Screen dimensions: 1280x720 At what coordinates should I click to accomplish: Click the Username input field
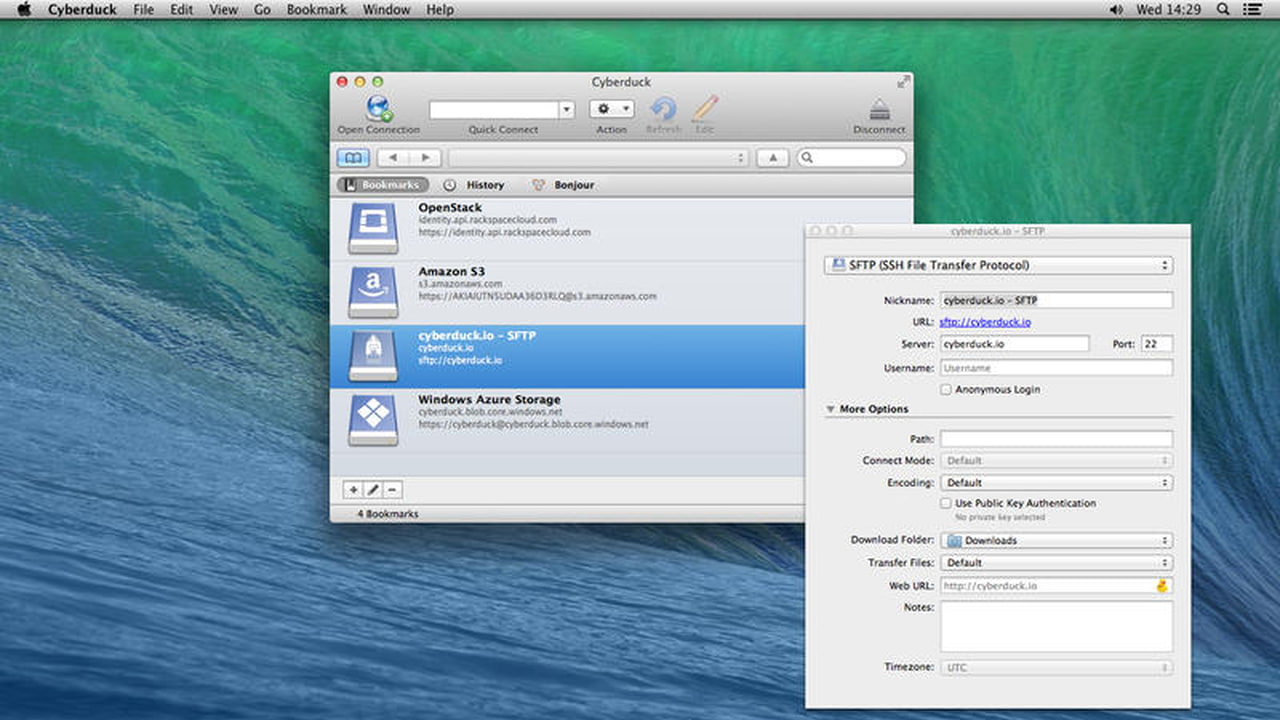tap(1056, 368)
